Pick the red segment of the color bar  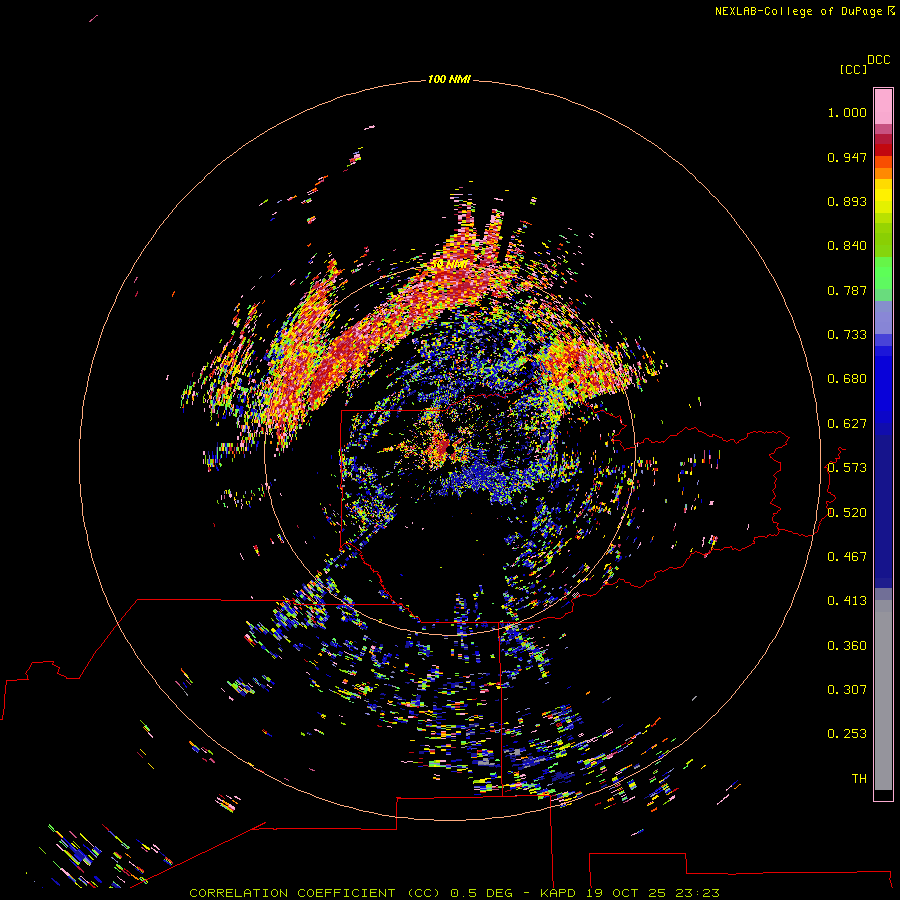pos(883,150)
